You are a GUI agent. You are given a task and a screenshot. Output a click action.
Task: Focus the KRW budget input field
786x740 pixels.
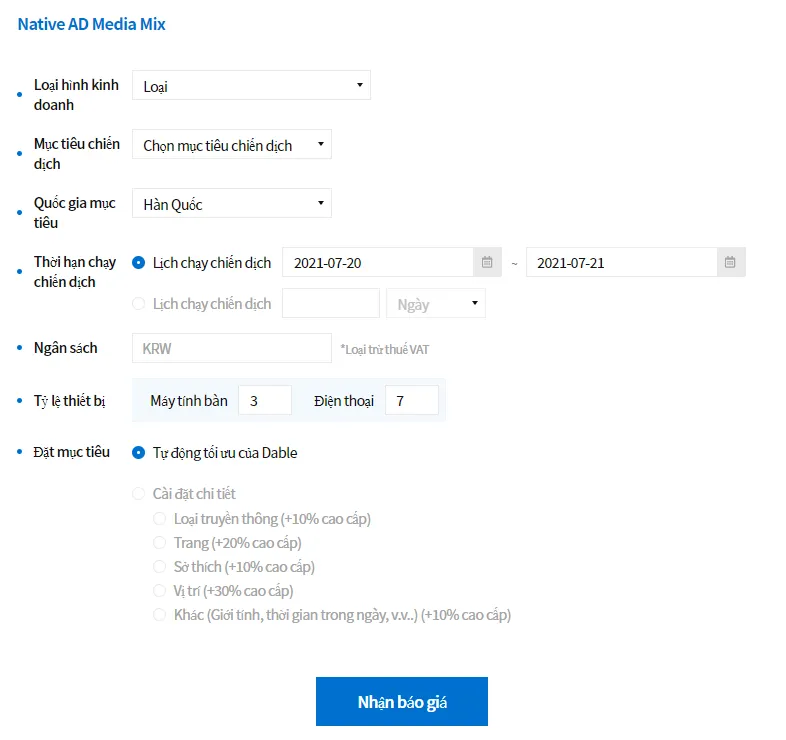(x=232, y=348)
